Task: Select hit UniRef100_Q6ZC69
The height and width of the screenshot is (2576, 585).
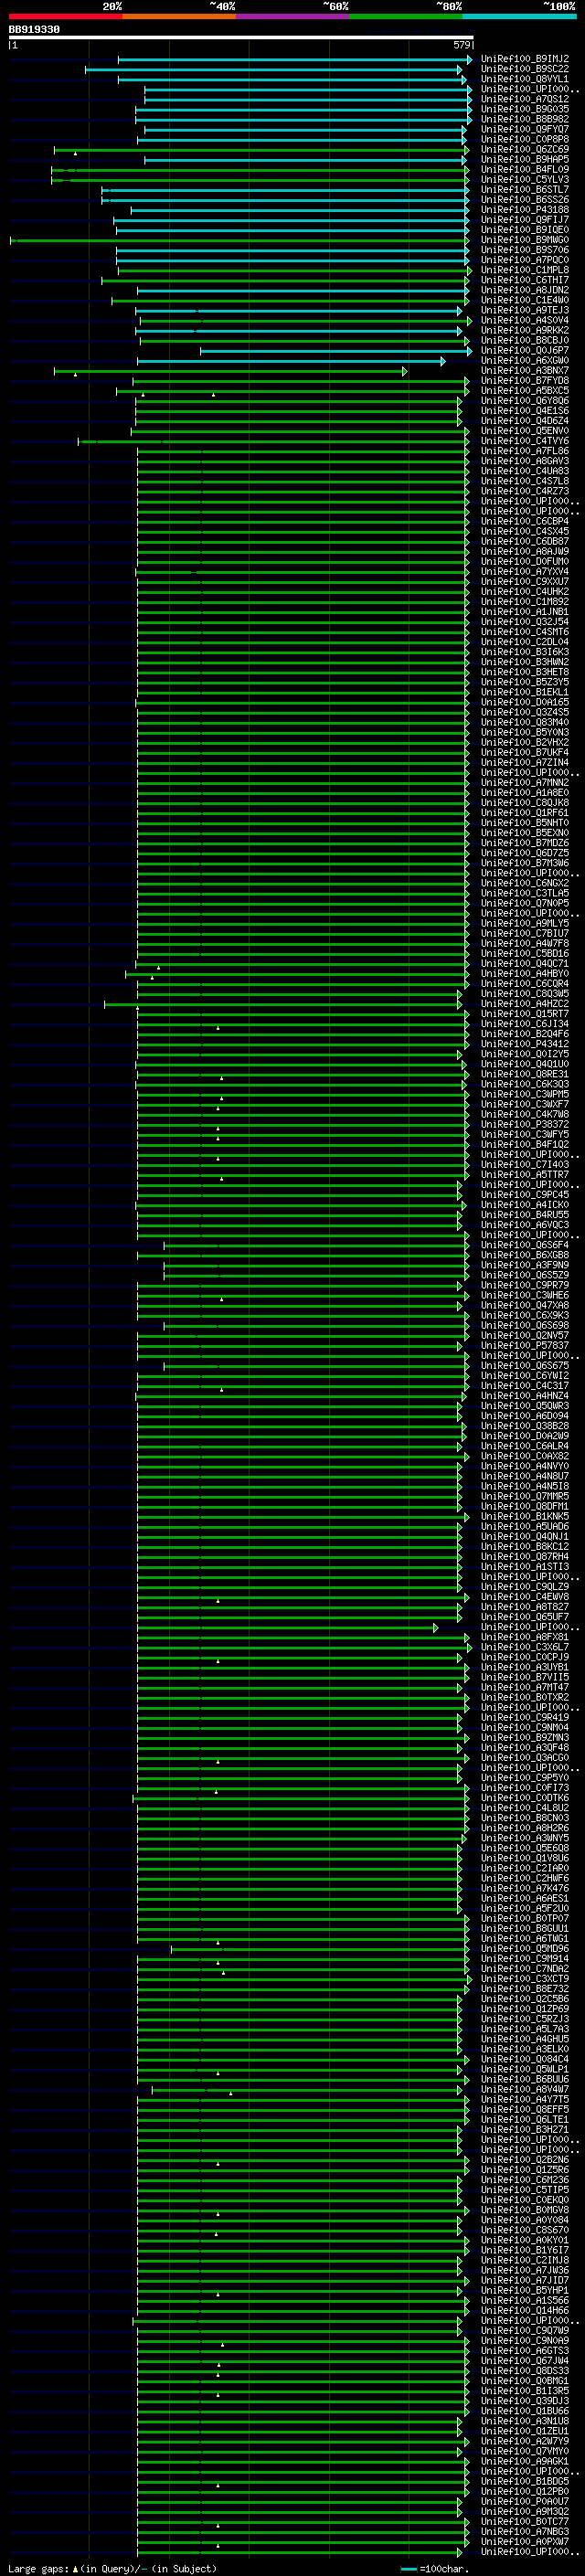Action: coord(525,149)
